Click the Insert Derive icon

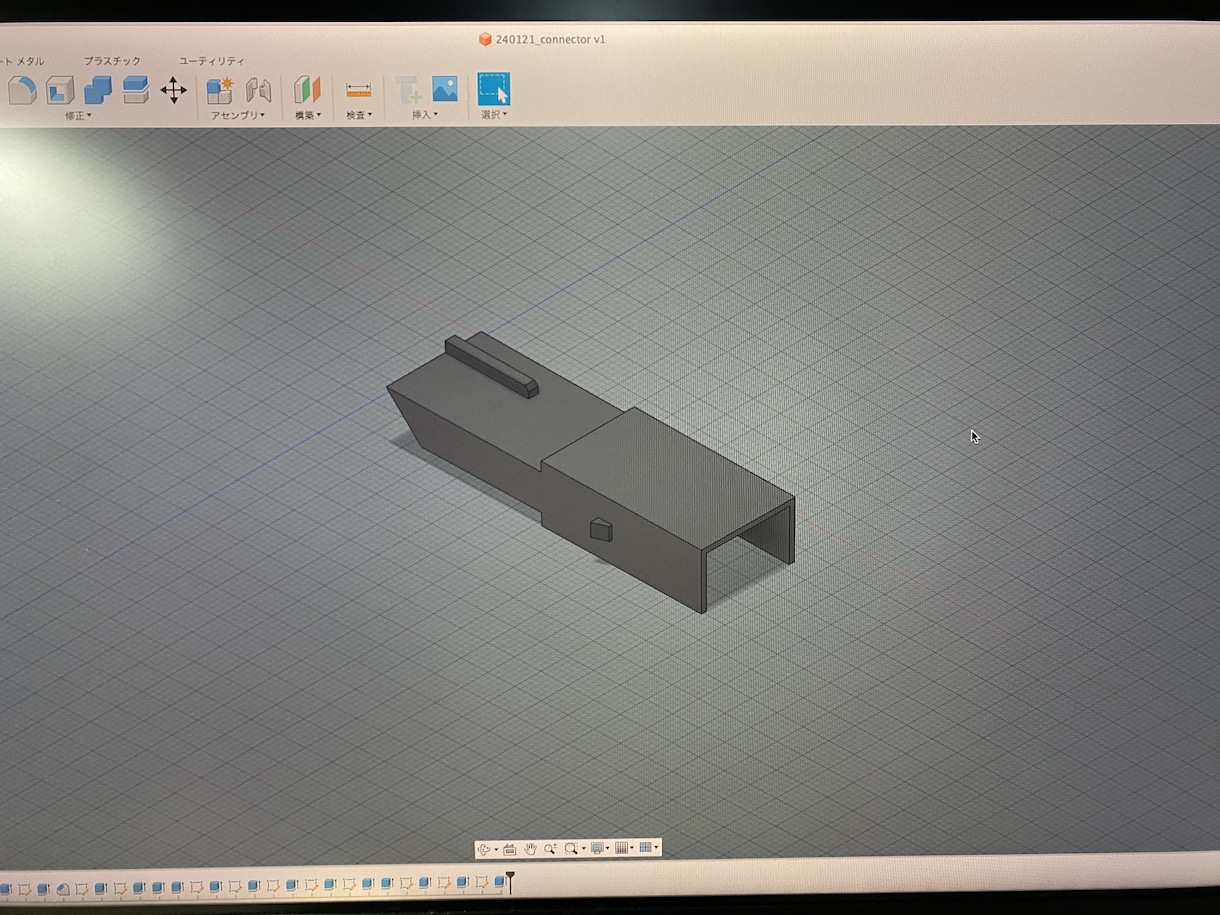(408, 90)
